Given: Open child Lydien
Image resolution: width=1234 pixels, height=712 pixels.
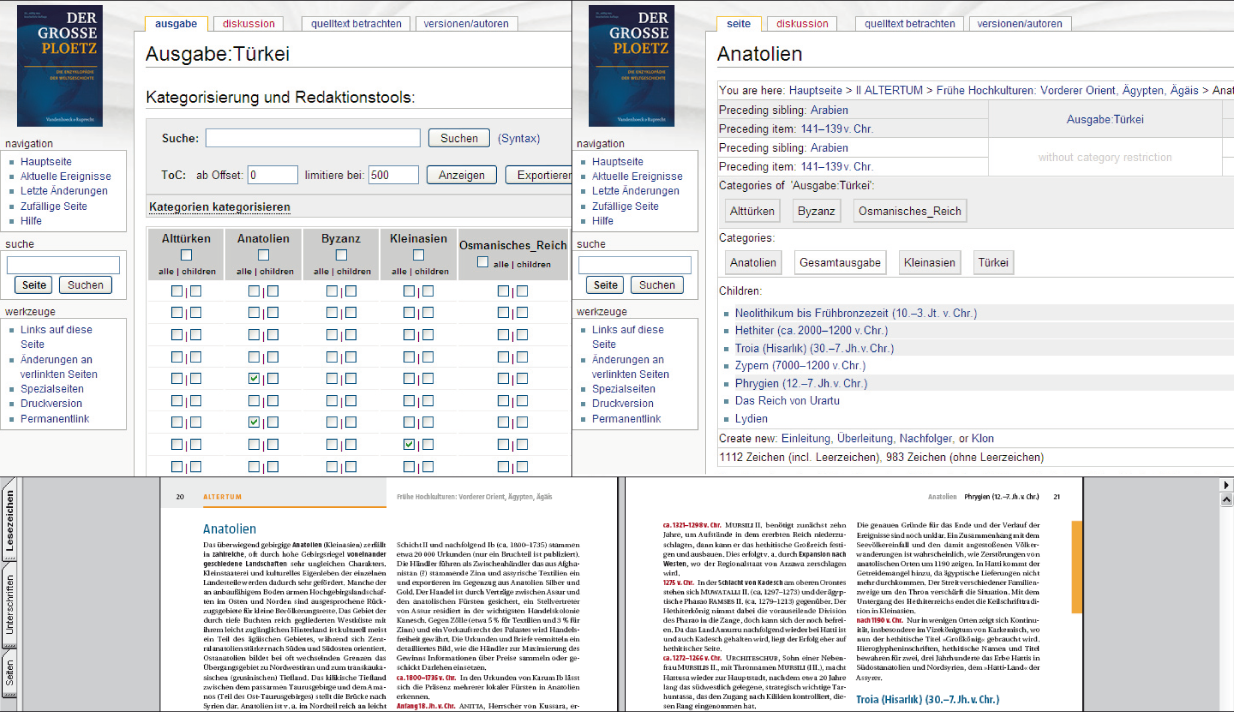Looking at the screenshot, I should click(751, 419).
